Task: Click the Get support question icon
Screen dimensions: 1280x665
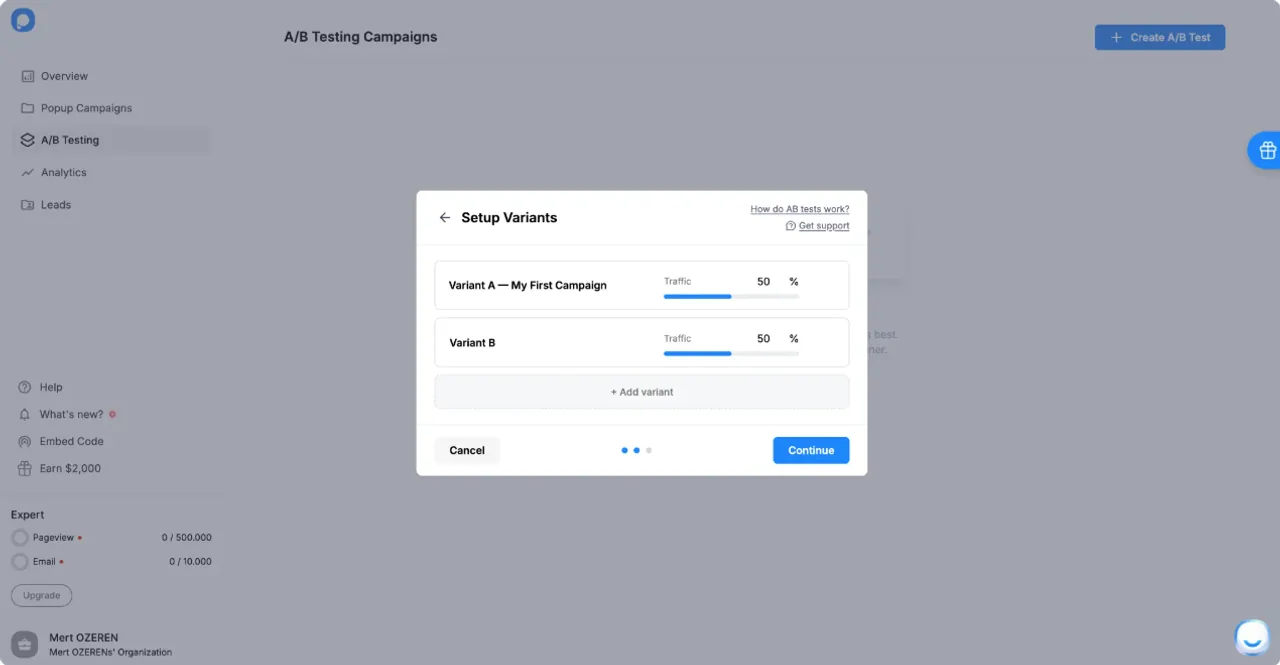Action: point(791,226)
